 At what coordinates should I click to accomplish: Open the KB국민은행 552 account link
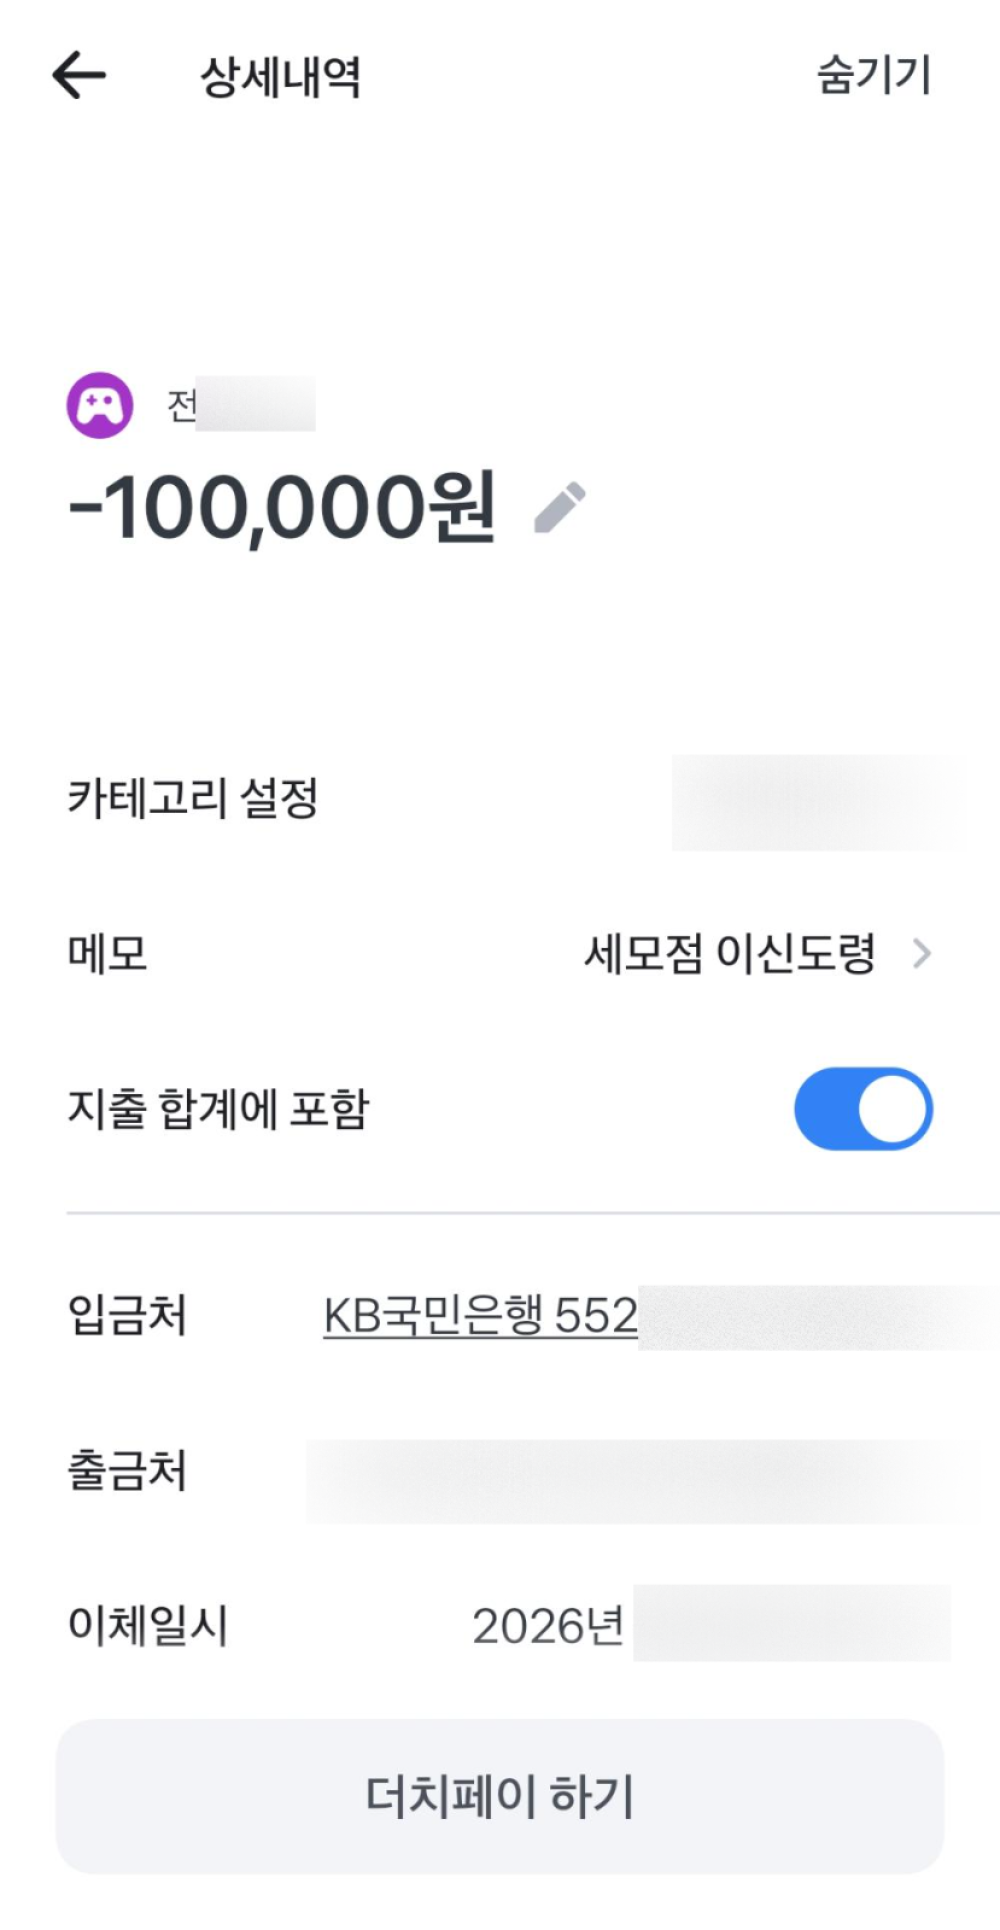pyautogui.click(x=480, y=1316)
